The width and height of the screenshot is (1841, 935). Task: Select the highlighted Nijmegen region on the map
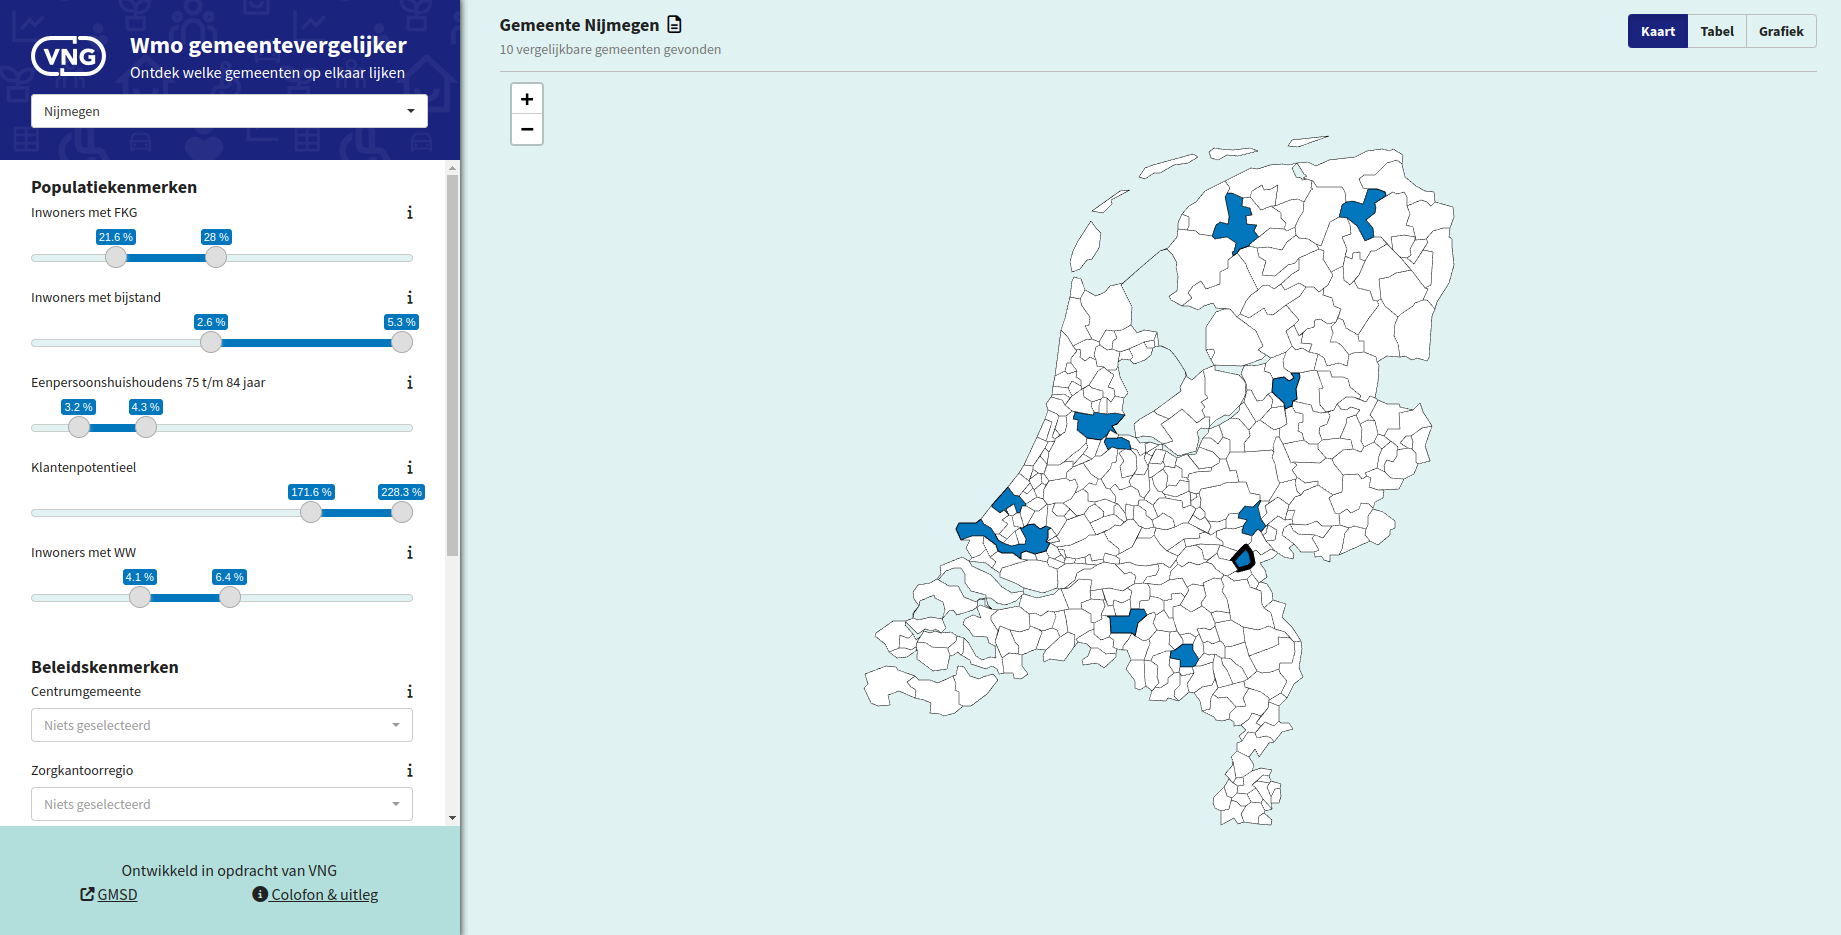1242,558
